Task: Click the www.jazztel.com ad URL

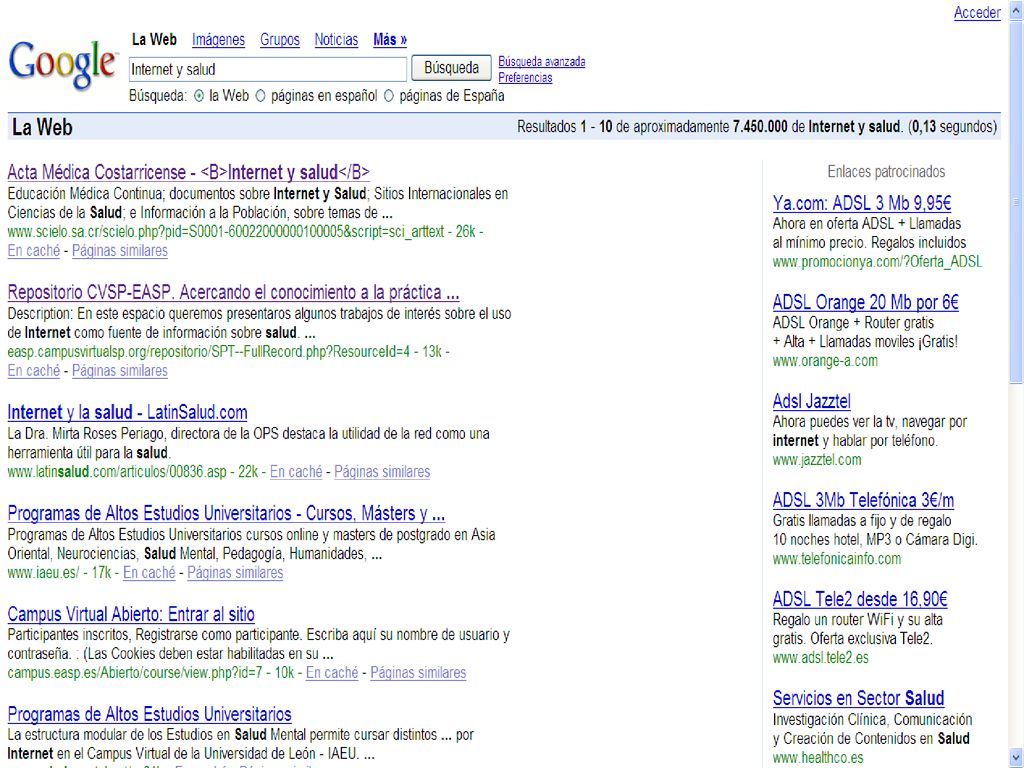Action: point(817,460)
